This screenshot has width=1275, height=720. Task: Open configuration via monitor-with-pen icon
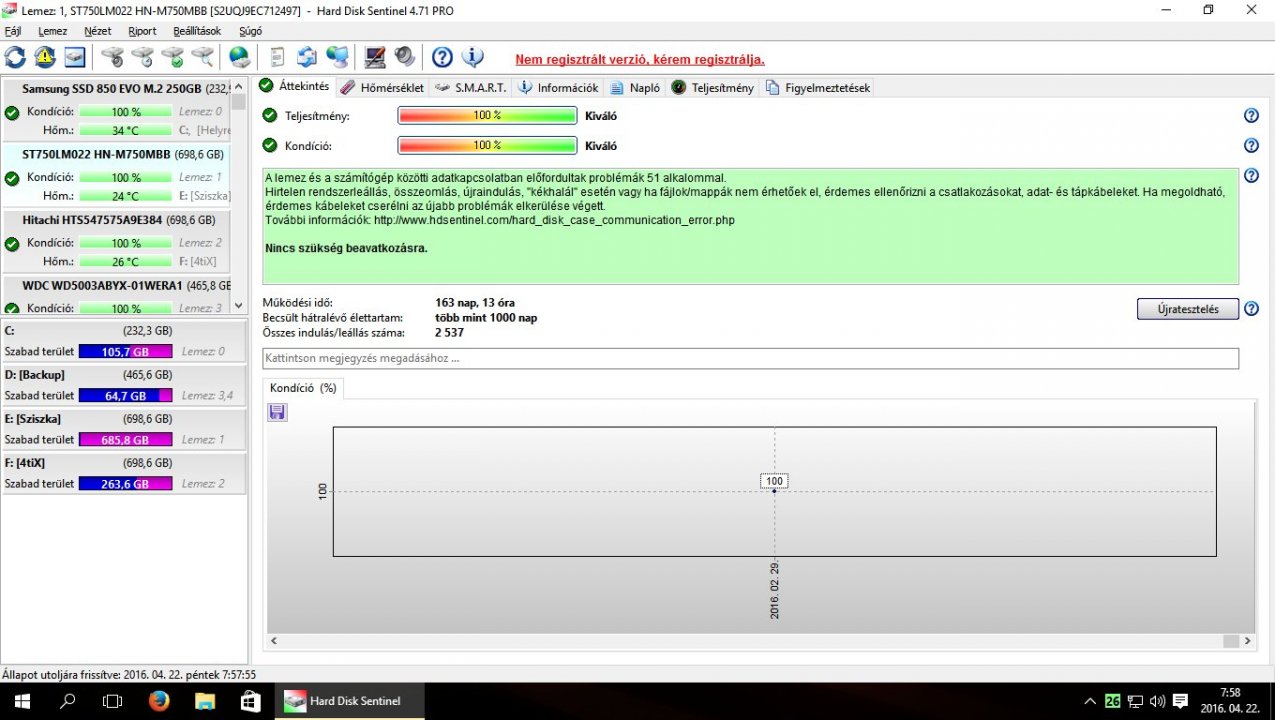click(x=375, y=57)
